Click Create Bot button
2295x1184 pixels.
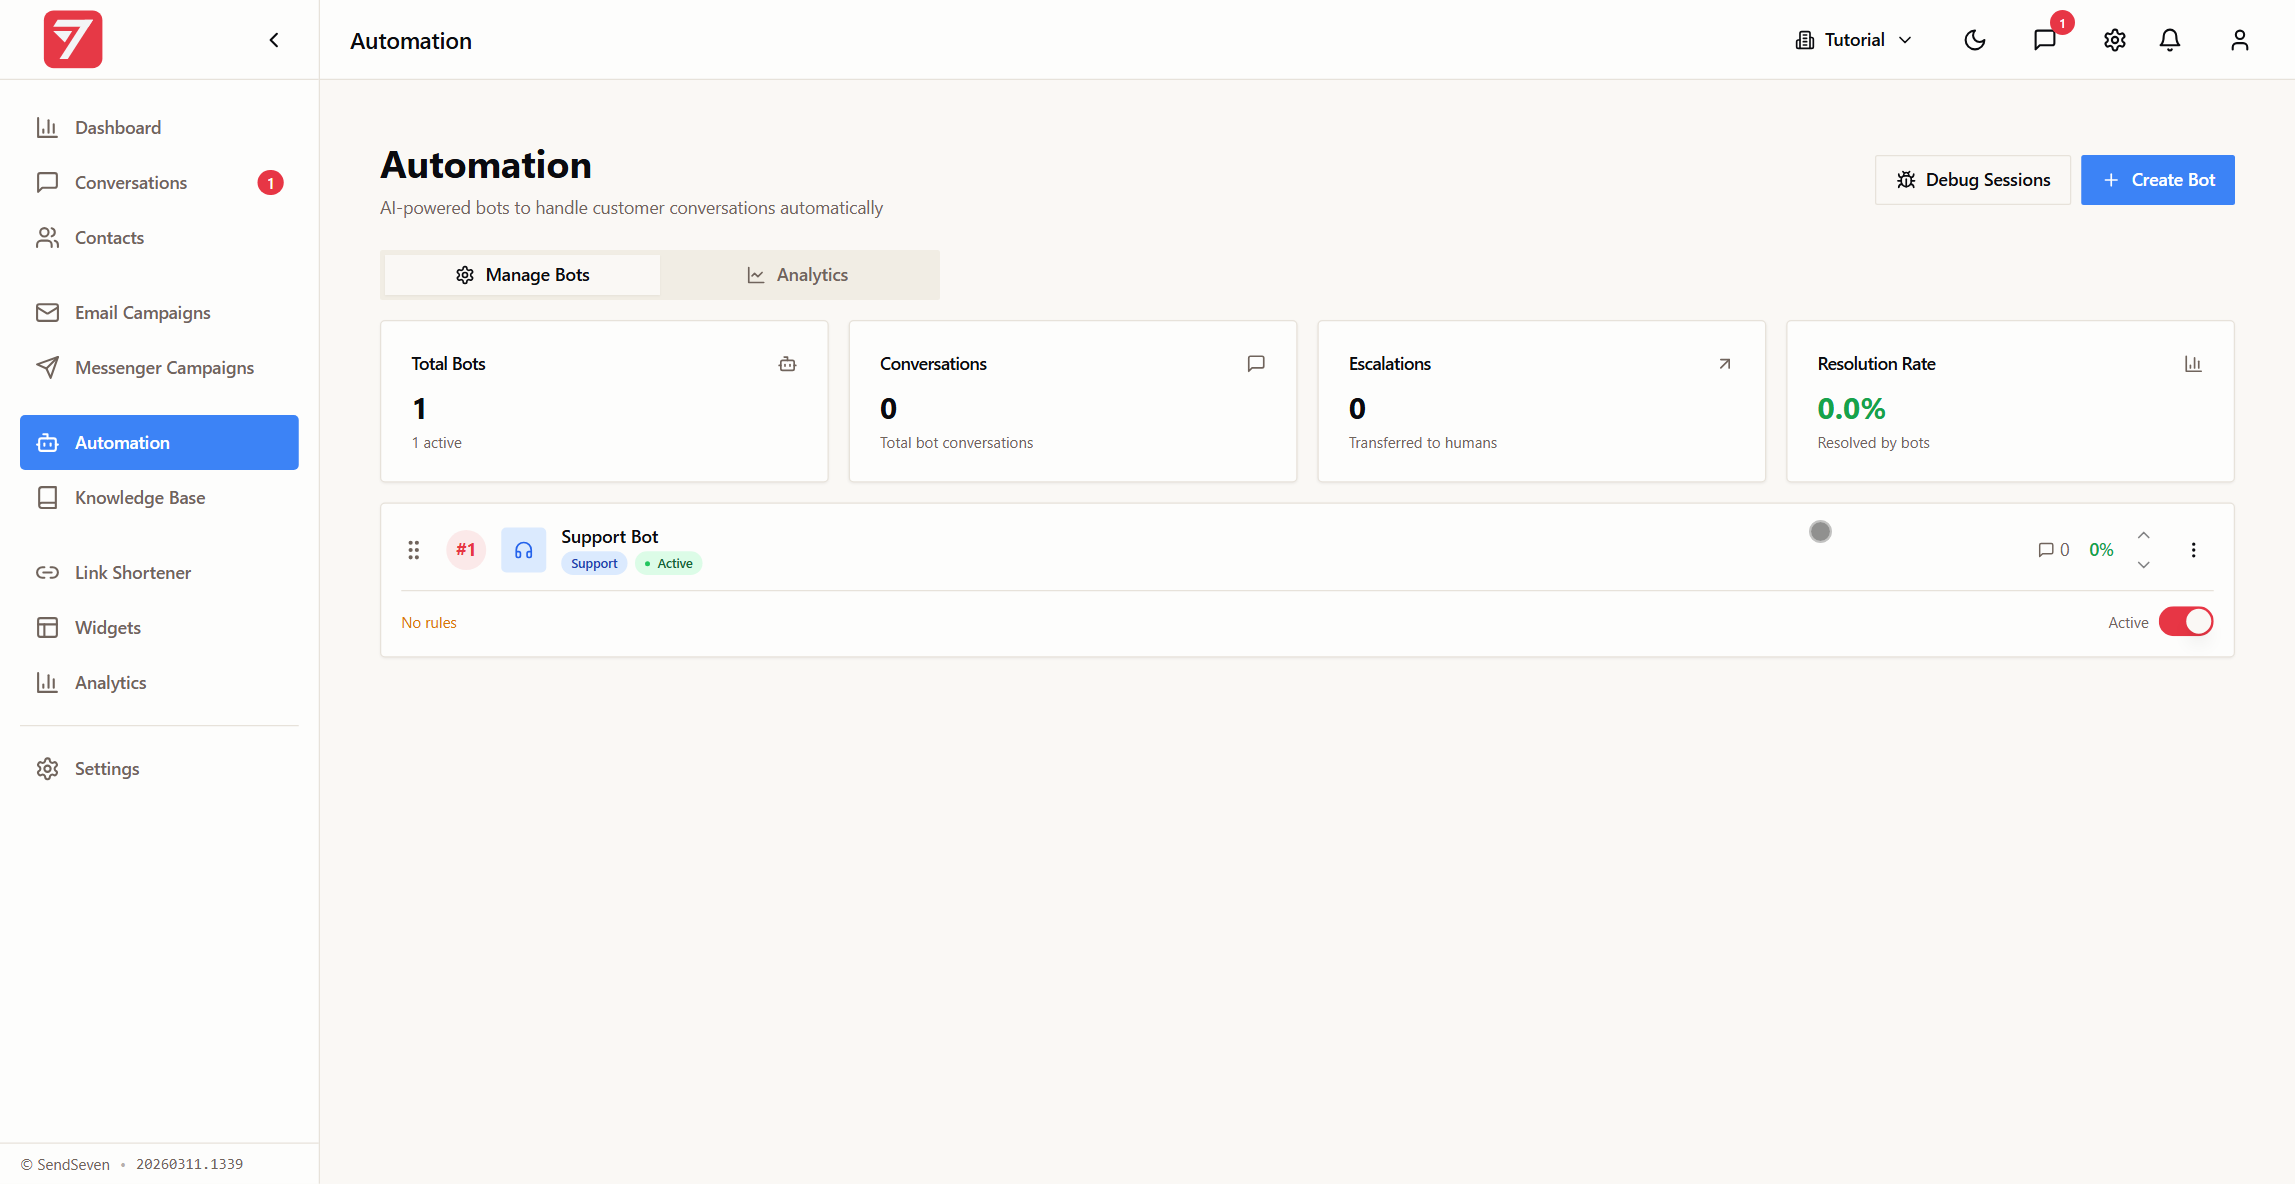2158,180
